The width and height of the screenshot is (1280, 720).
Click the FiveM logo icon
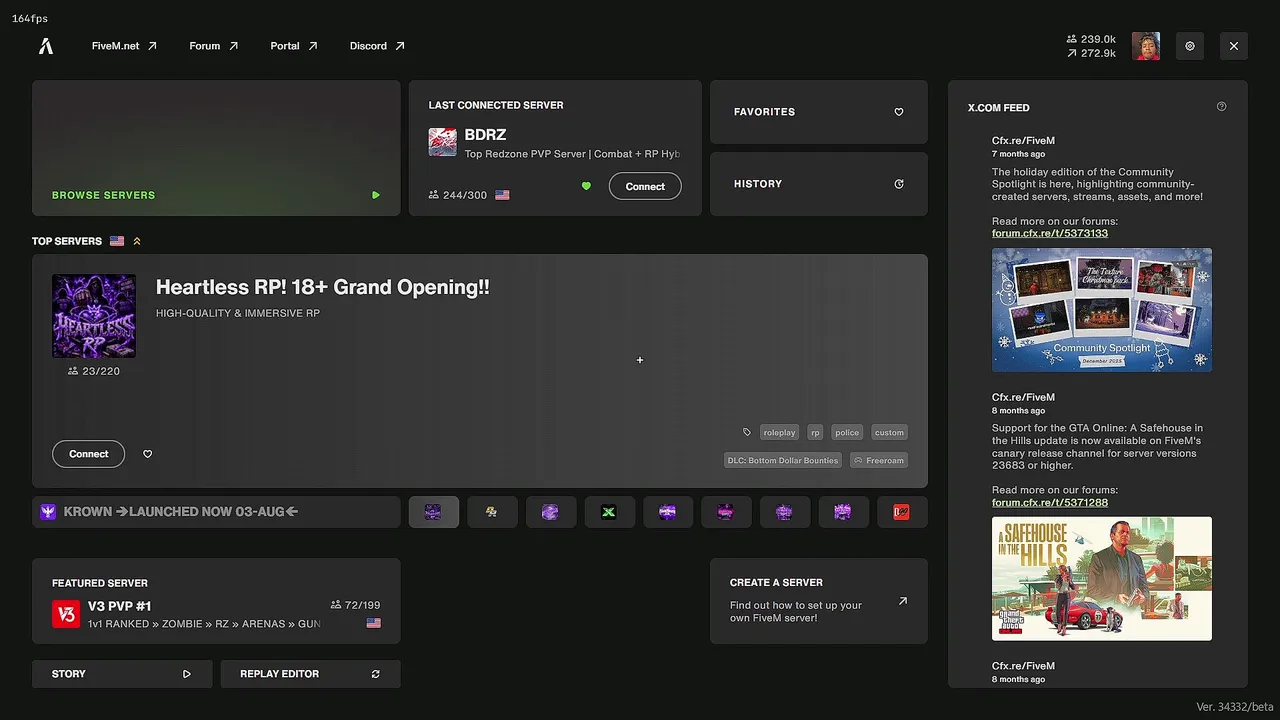[46, 46]
